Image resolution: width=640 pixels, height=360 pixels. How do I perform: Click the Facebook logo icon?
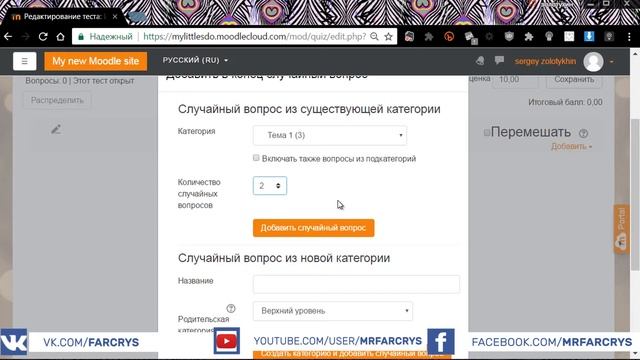(441, 342)
